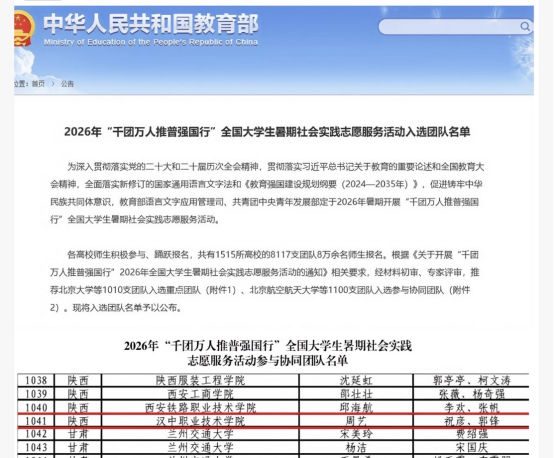Click the Ministry of Education English subtitle
Screen dimensions: 554x458
click(151, 42)
